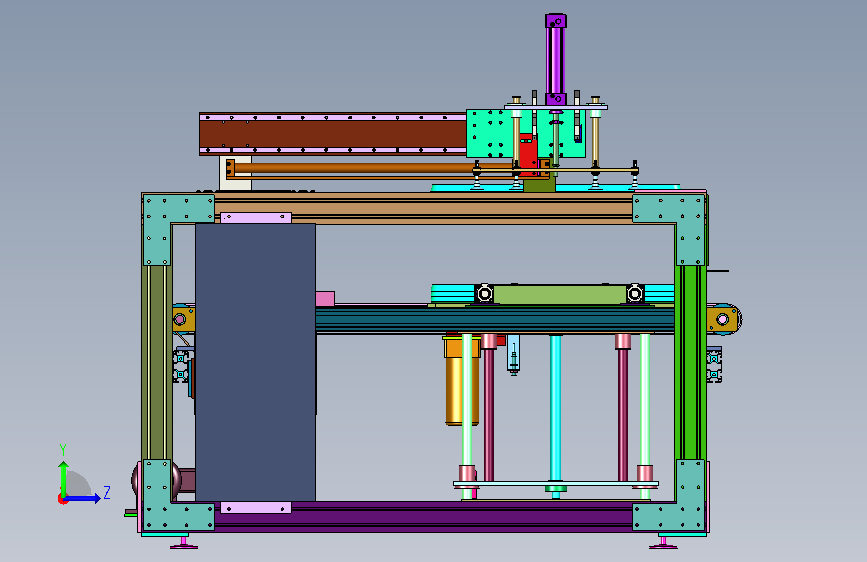This screenshot has height=562, width=867.
Task: Select the tan top frame beam
Action: click(x=423, y=208)
